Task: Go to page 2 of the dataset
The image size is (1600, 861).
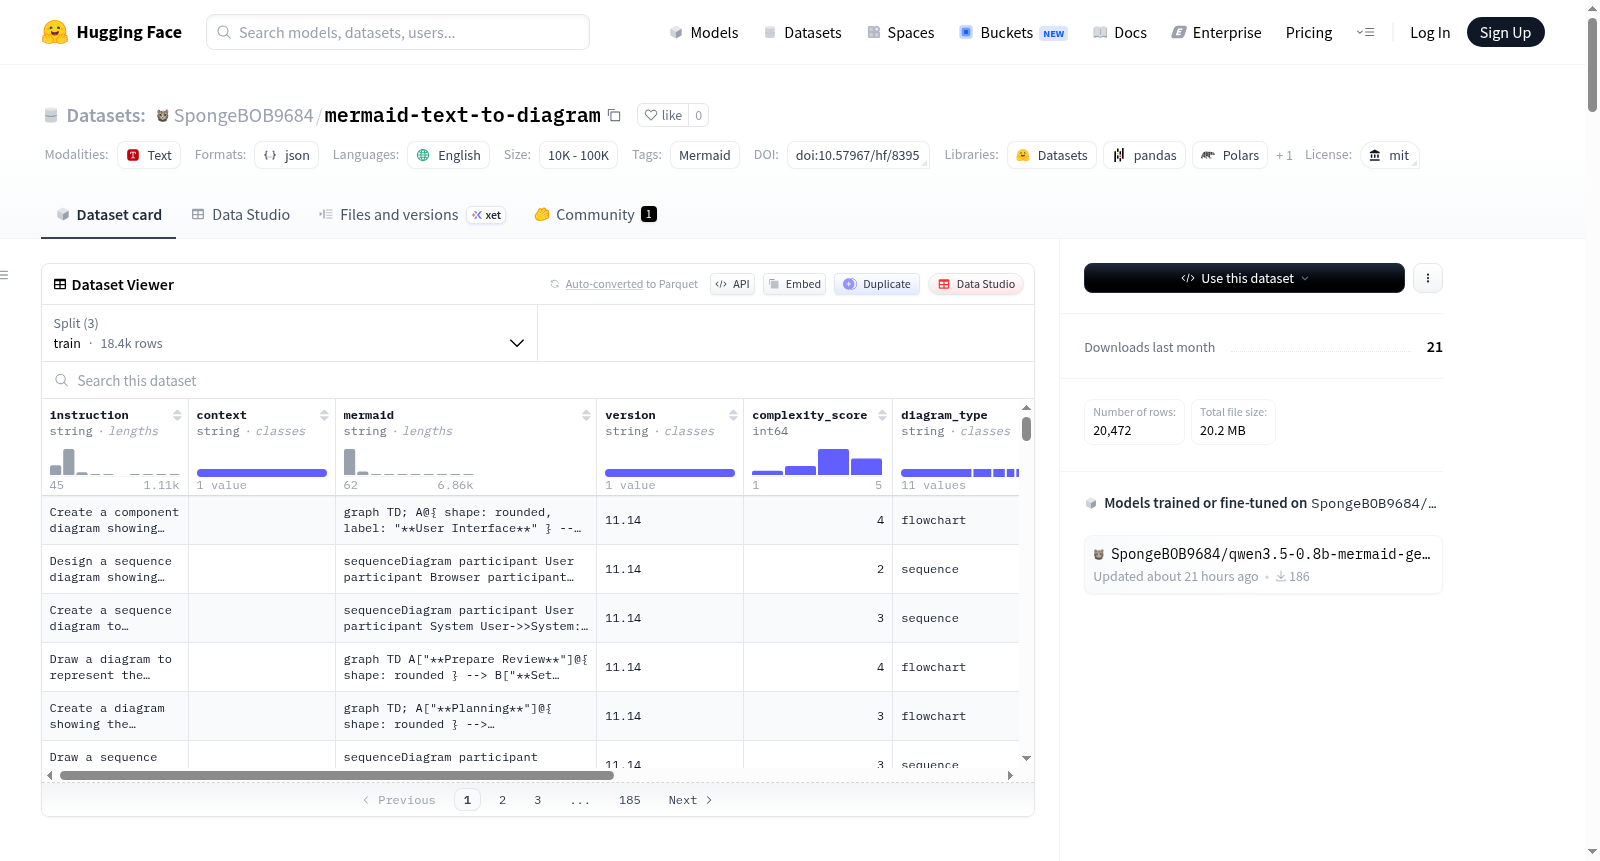Action: (502, 800)
